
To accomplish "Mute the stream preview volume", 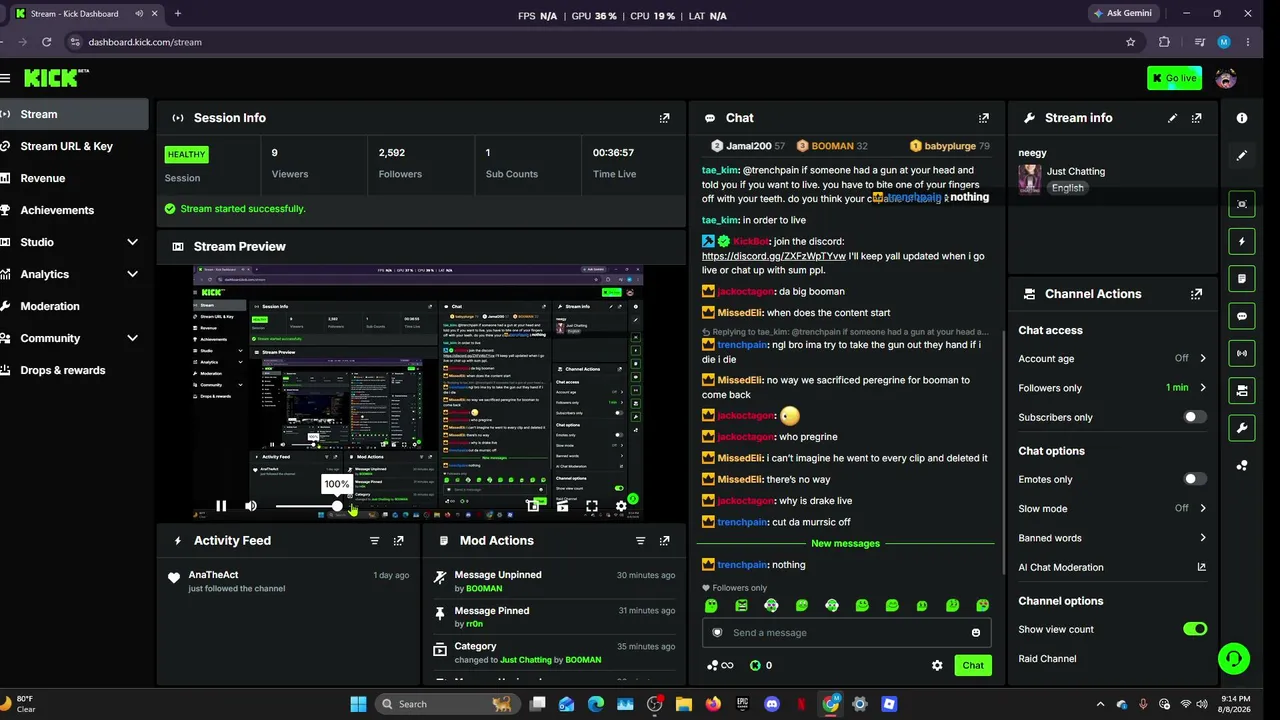I will tap(251, 506).
